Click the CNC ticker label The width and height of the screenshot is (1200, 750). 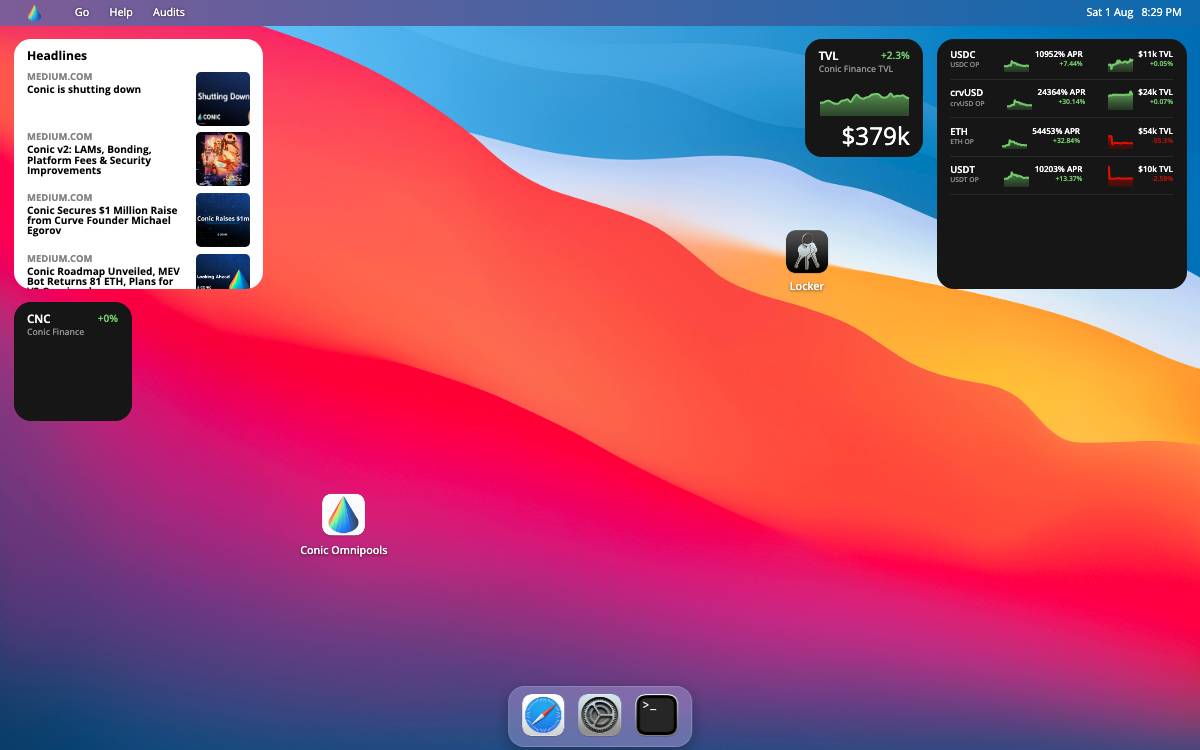(x=39, y=319)
